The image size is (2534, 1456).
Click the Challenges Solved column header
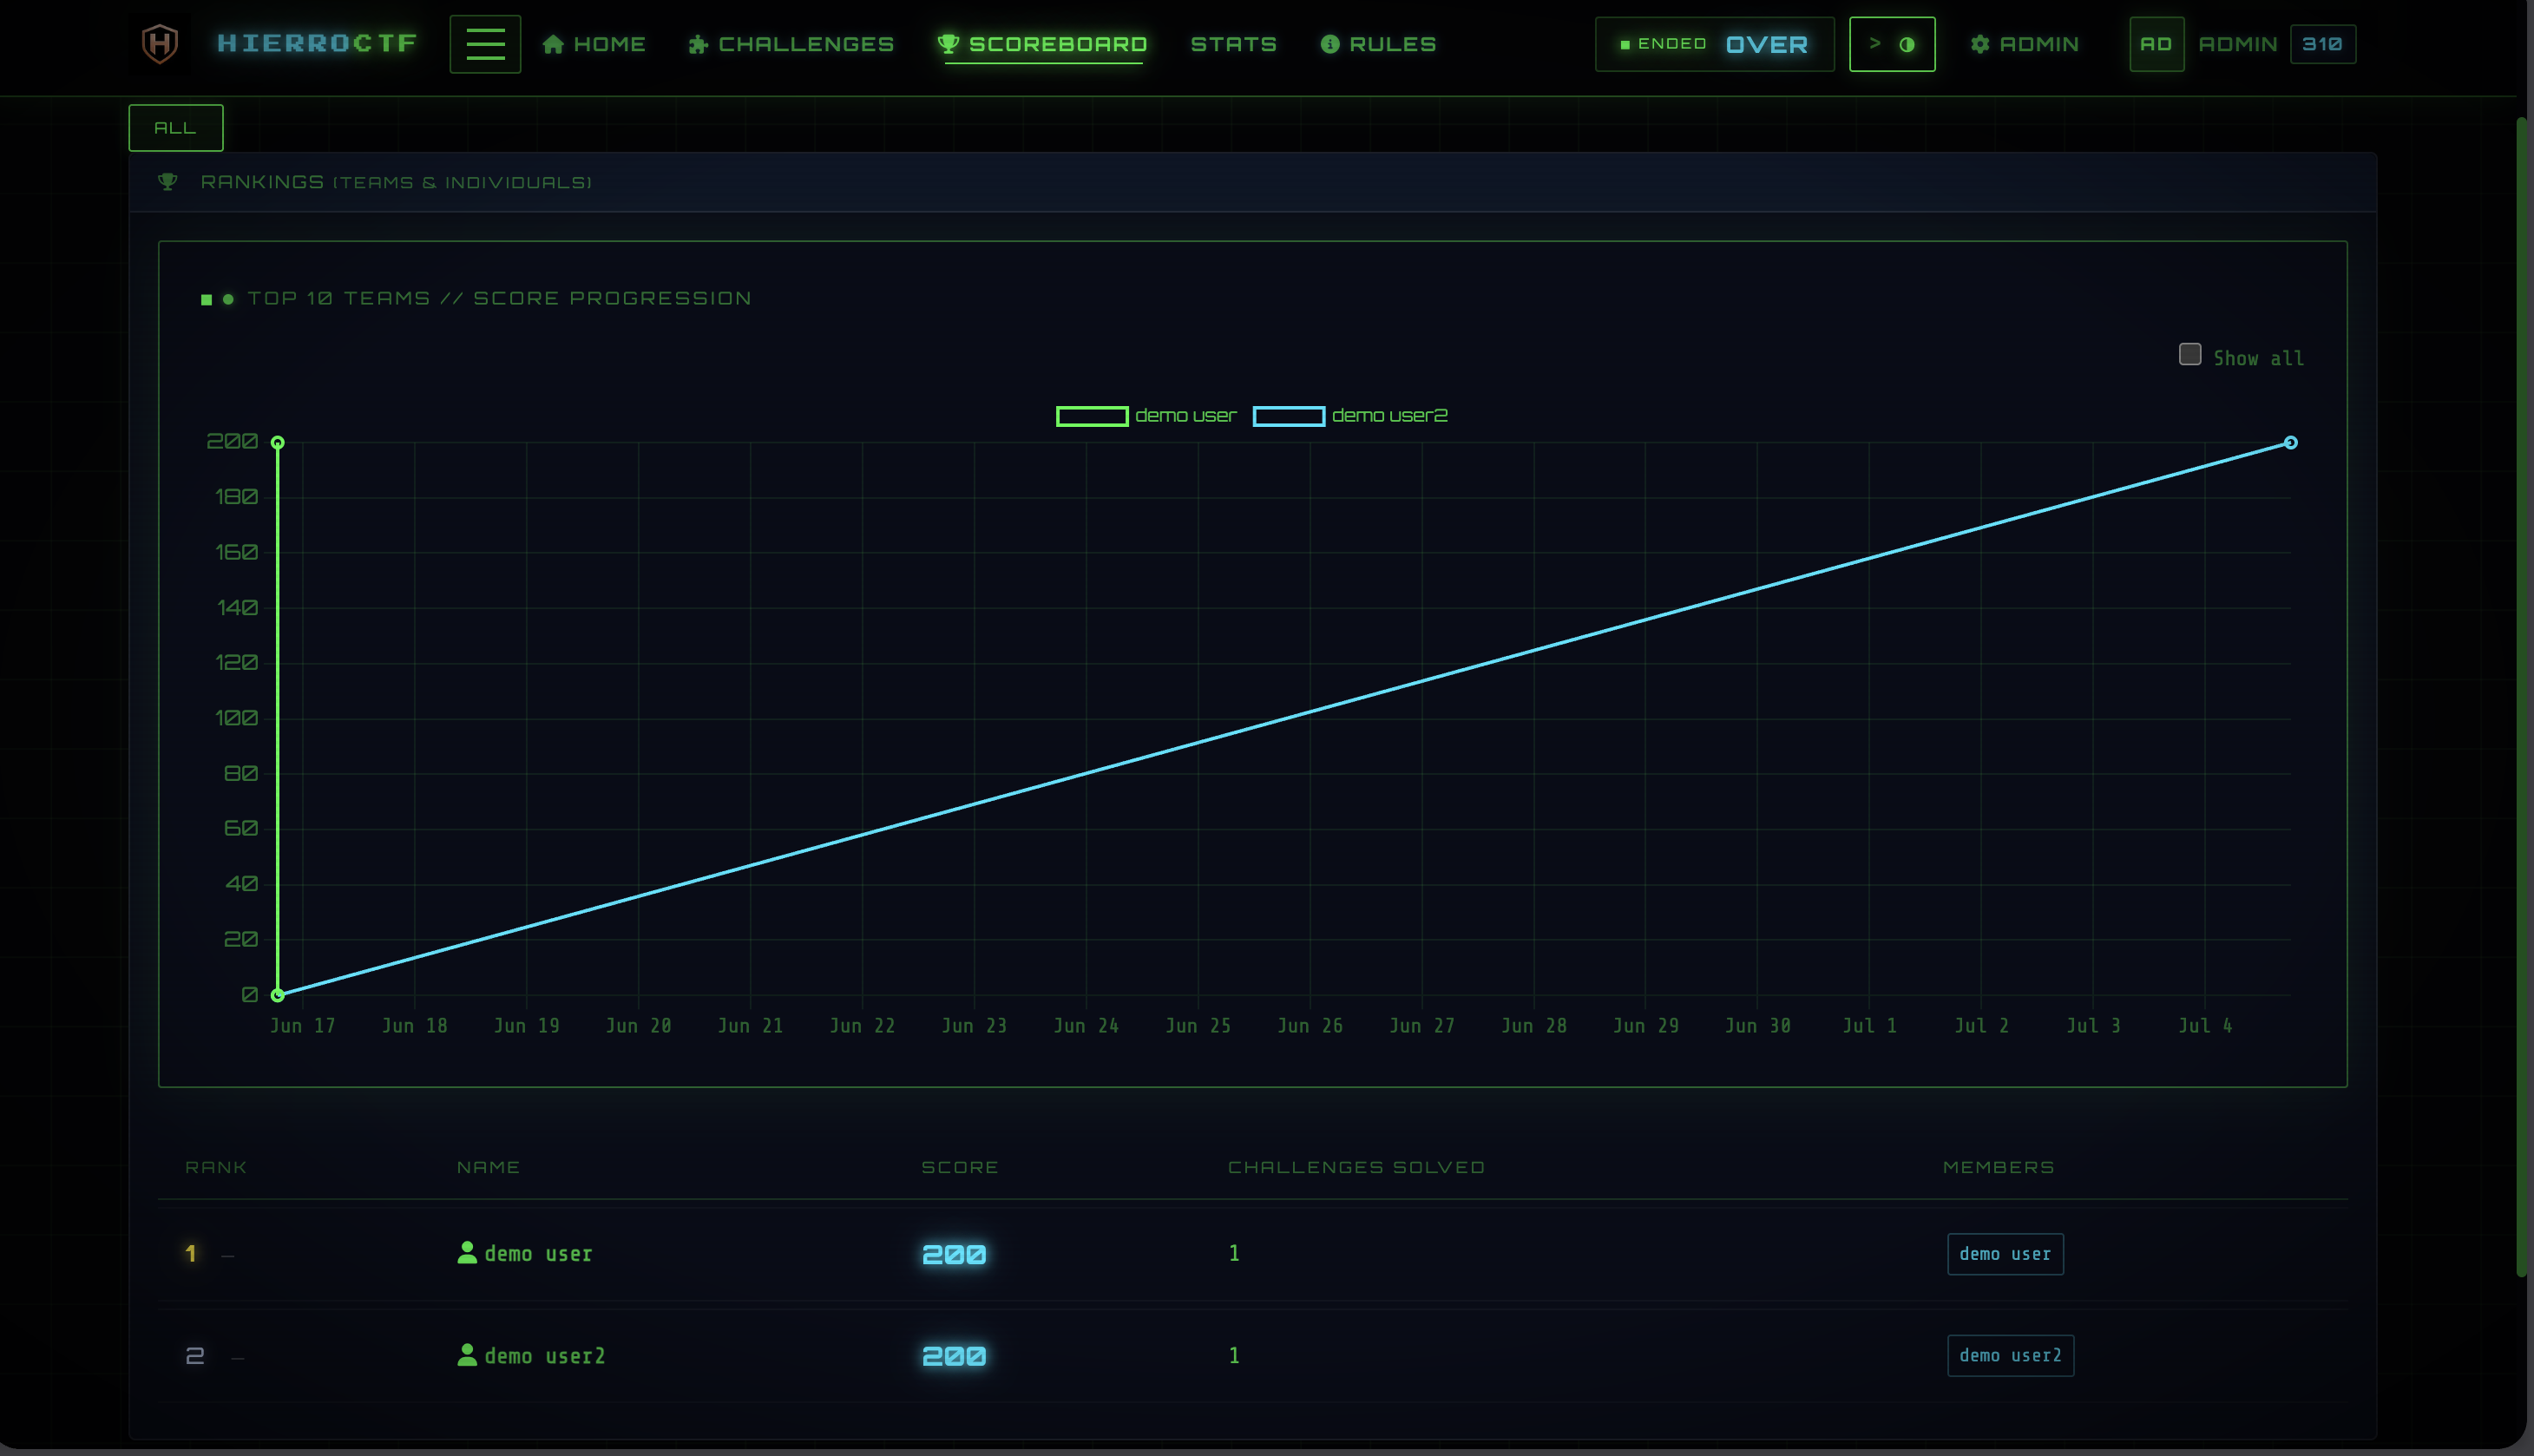click(x=1356, y=1167)
